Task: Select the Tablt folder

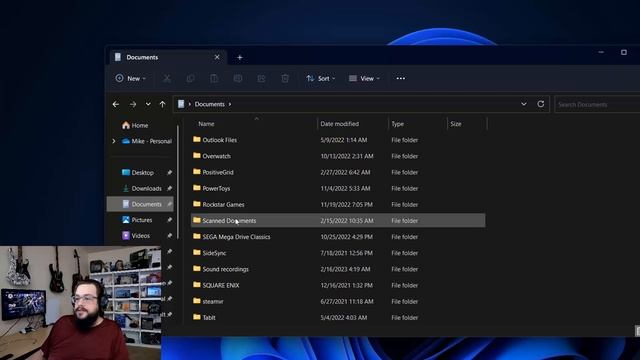Action: pyautogui.click(x=338, y=317)
